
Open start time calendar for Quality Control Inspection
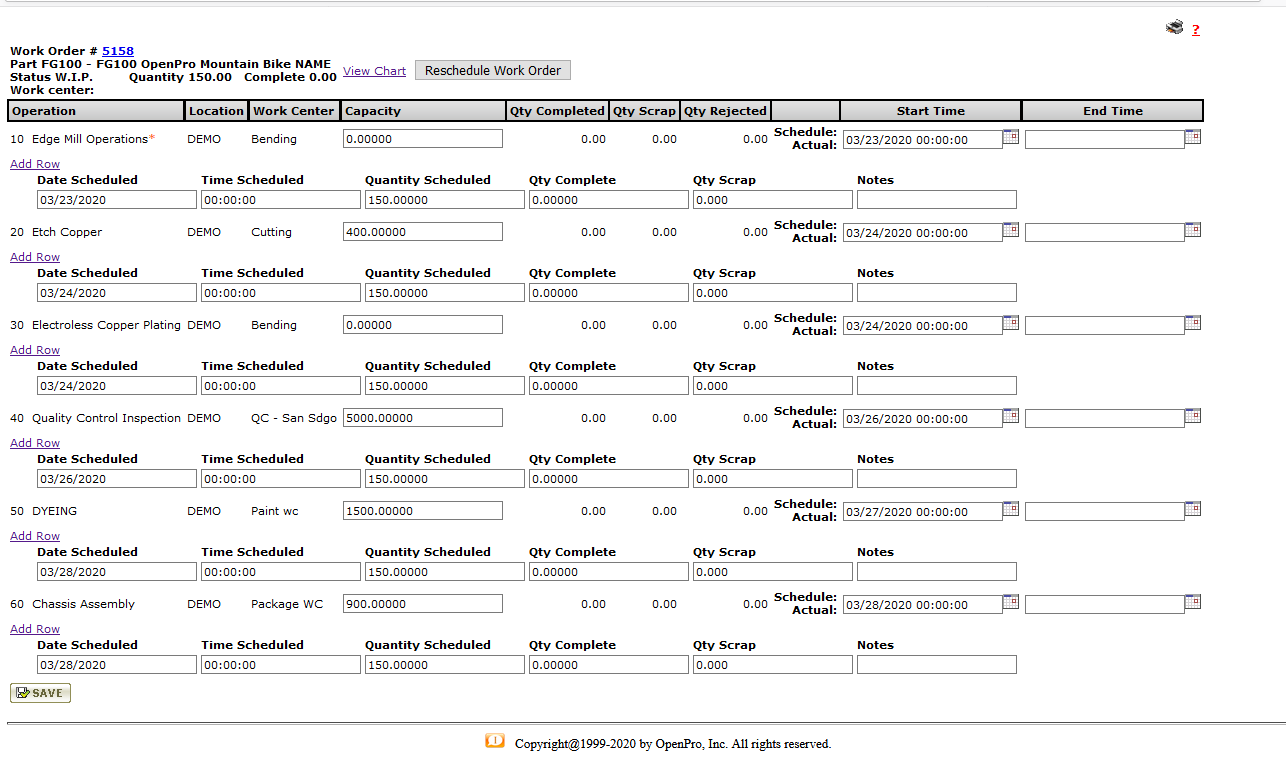(1011, 416)
